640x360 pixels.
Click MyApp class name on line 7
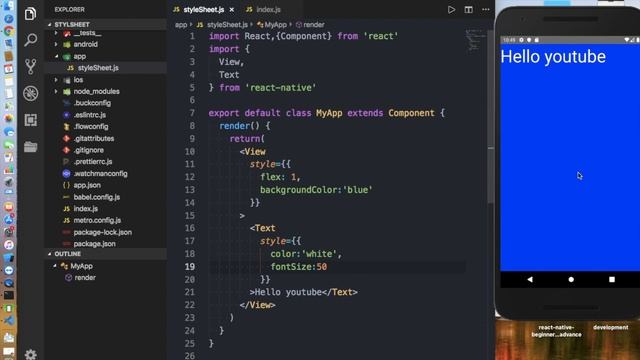click(x=329, y=113)
